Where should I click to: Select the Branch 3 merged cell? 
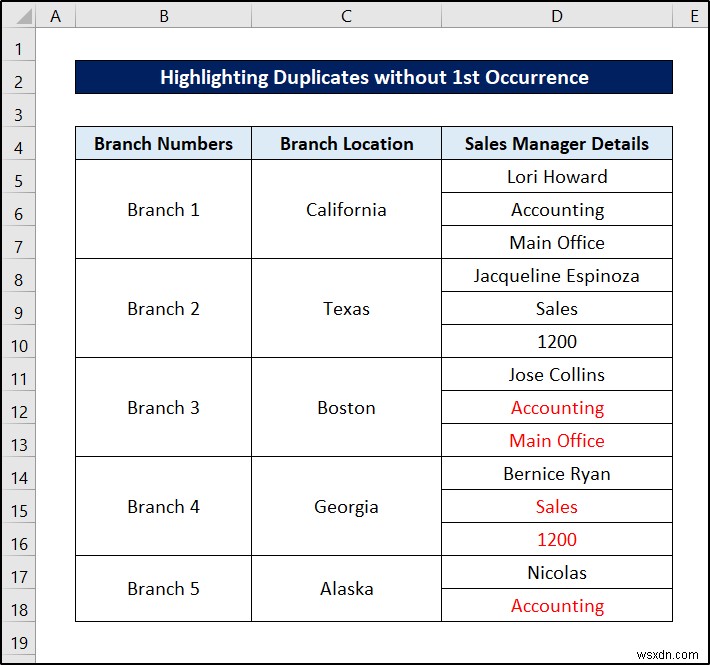163,408
